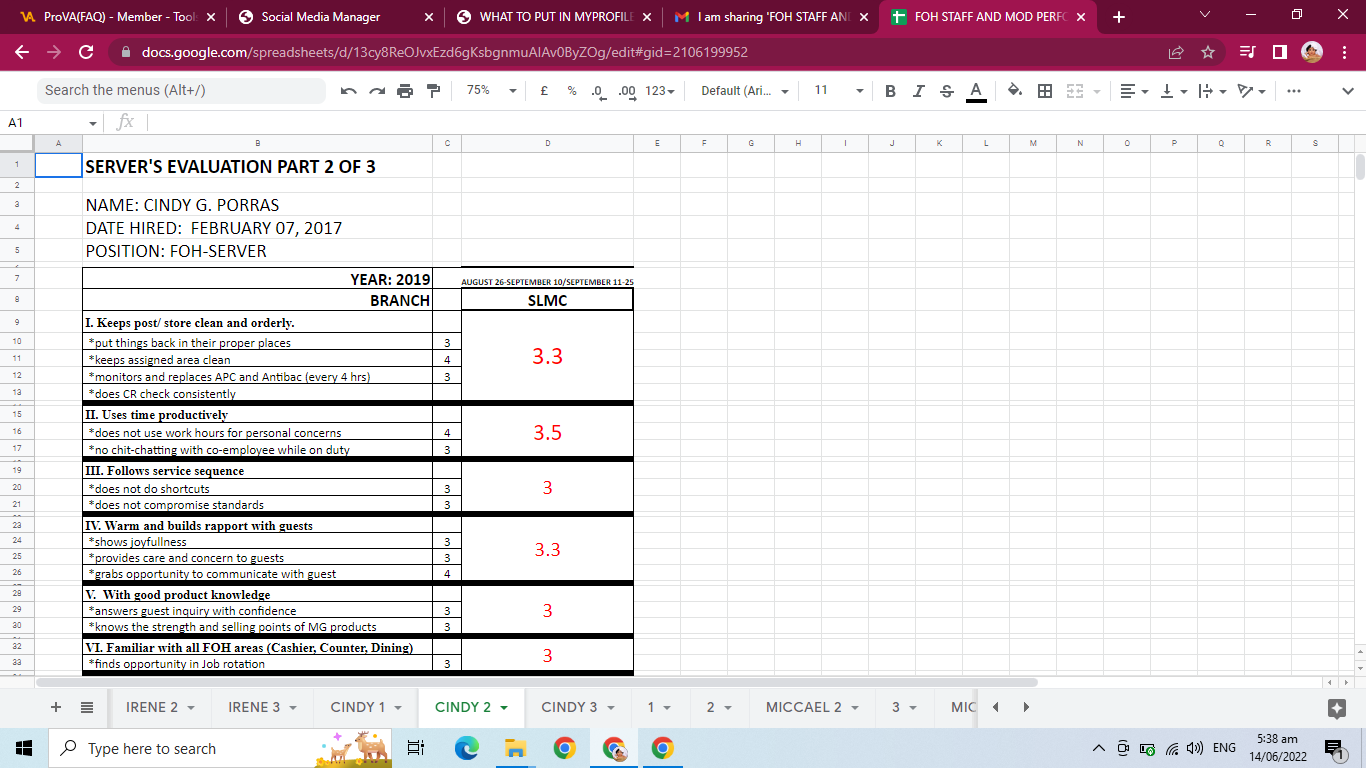This screenshot has height=768, width=1366.
Task: Toggle strikethrough formatting
Action: pos(946,90)
